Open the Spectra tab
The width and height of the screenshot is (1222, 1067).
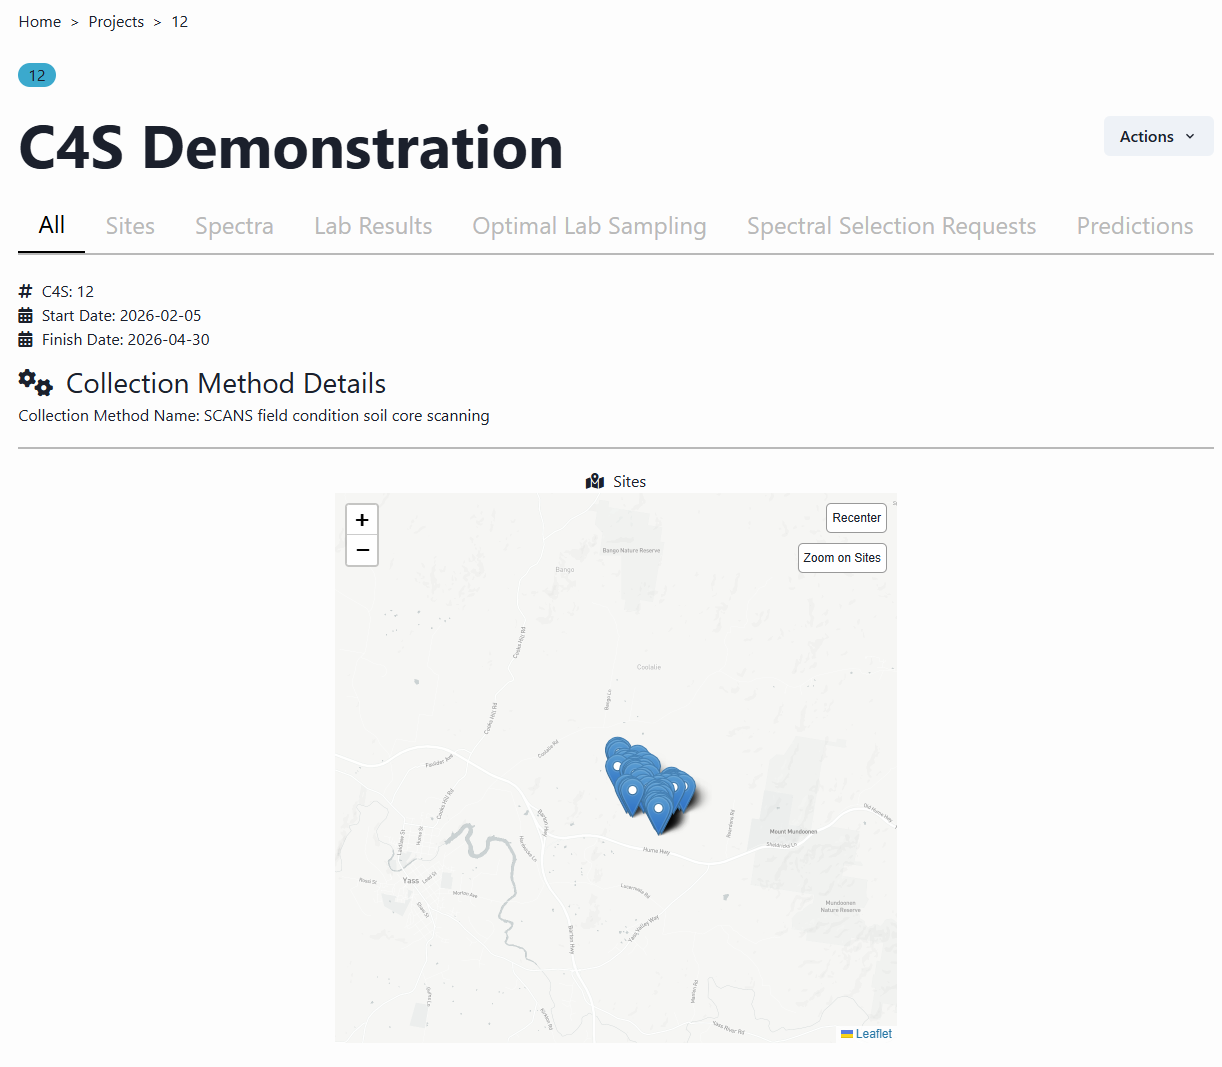tap(234, 226)
